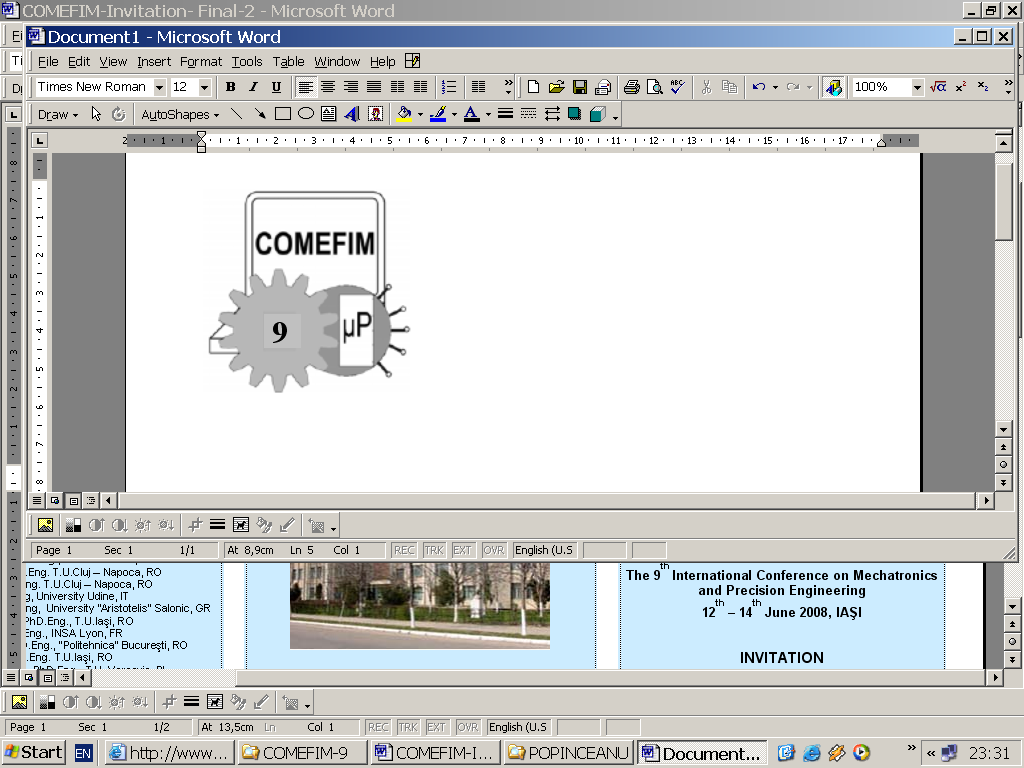Undo the last action
The width and height of the screenshot is (1024, 768).
coord(758,87)
